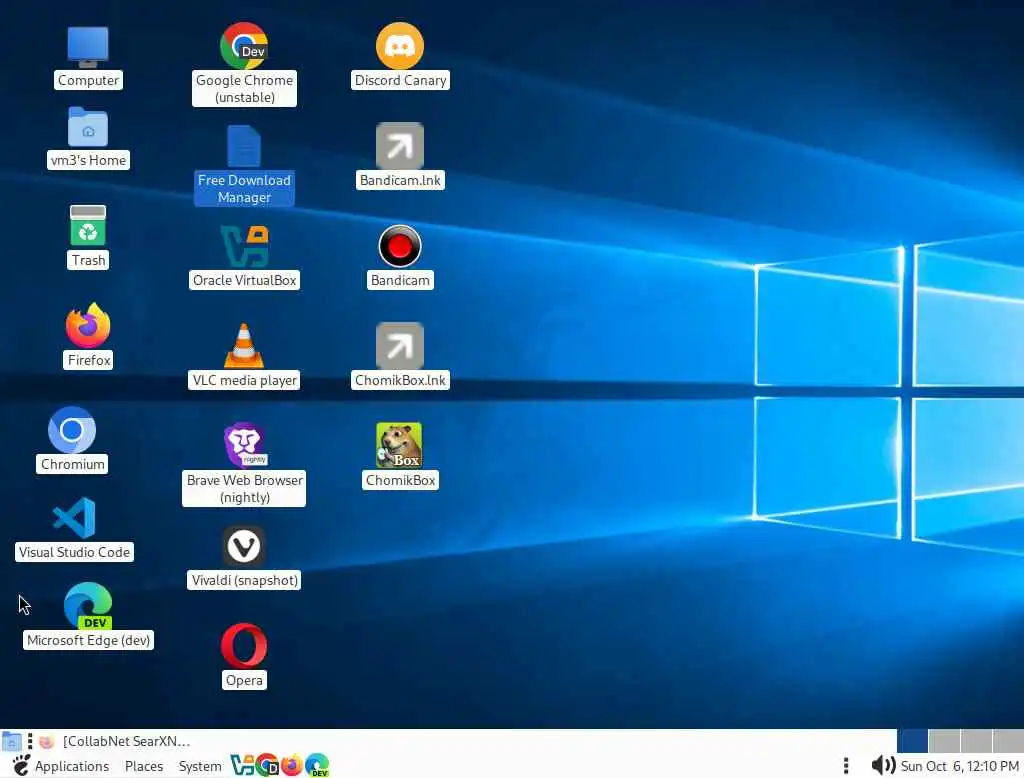Select the Chromium desktop icon
The width and height of the screenshot is (1024, 778).
tap(72, 430)
